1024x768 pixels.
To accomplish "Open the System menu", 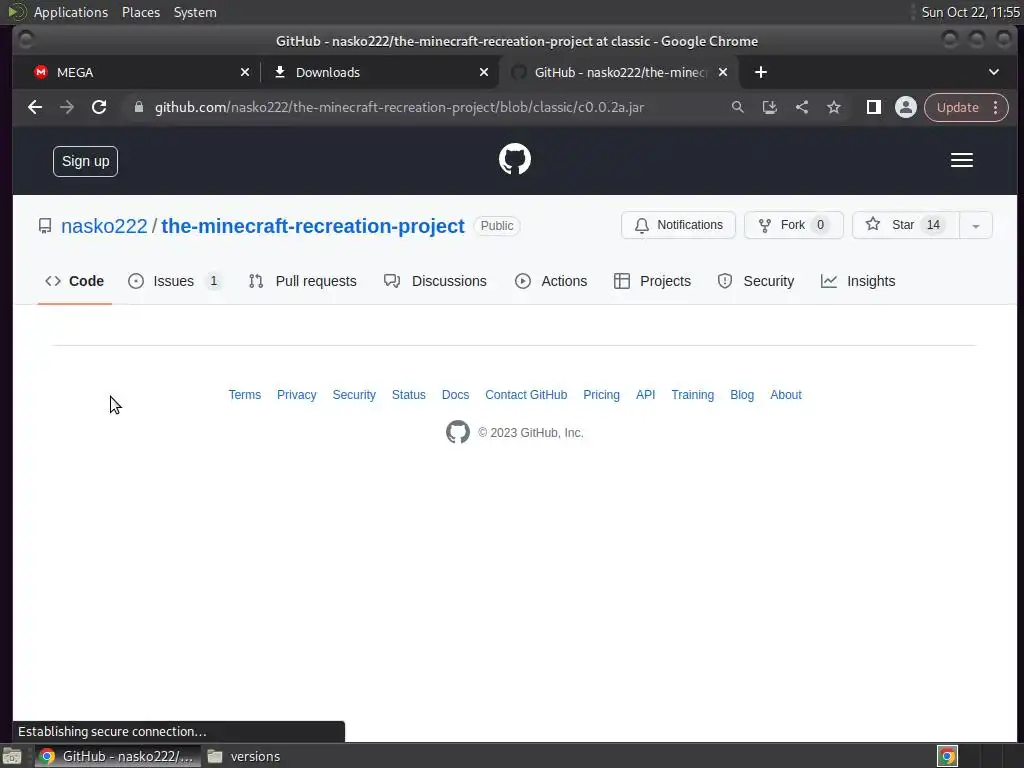I will click(195, 12).
